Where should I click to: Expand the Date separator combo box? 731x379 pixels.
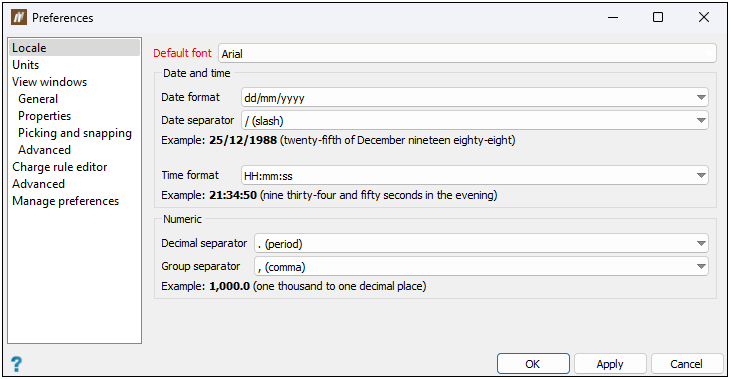[475, 120]
